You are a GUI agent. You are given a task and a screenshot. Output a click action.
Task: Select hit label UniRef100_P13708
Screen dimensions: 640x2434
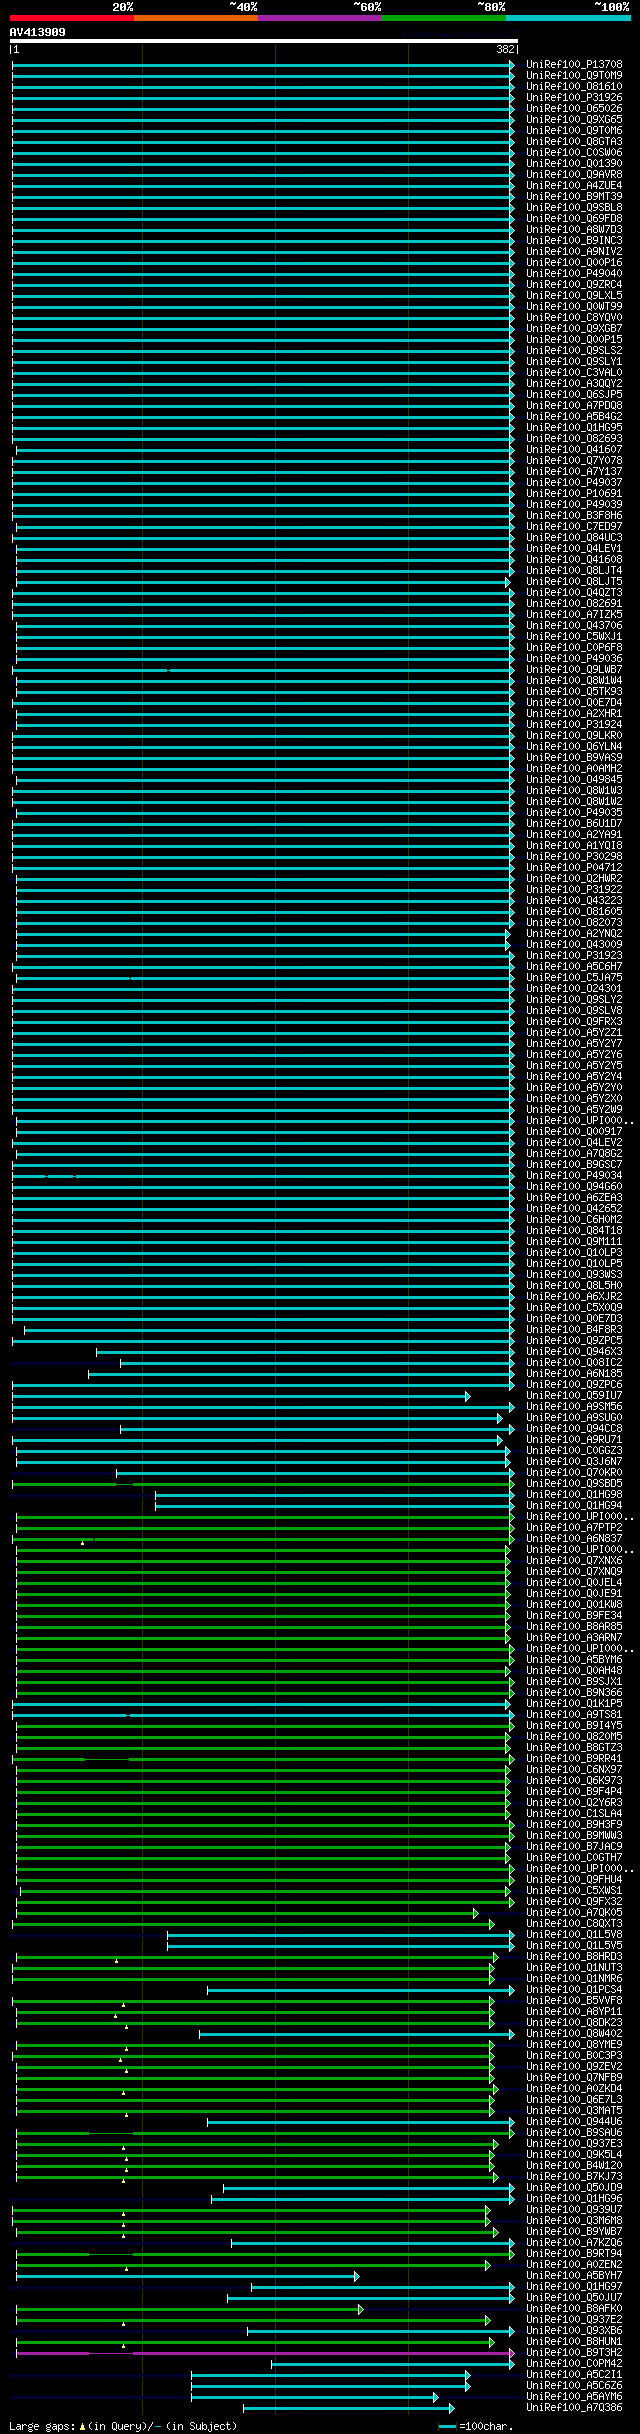[574, 65]
